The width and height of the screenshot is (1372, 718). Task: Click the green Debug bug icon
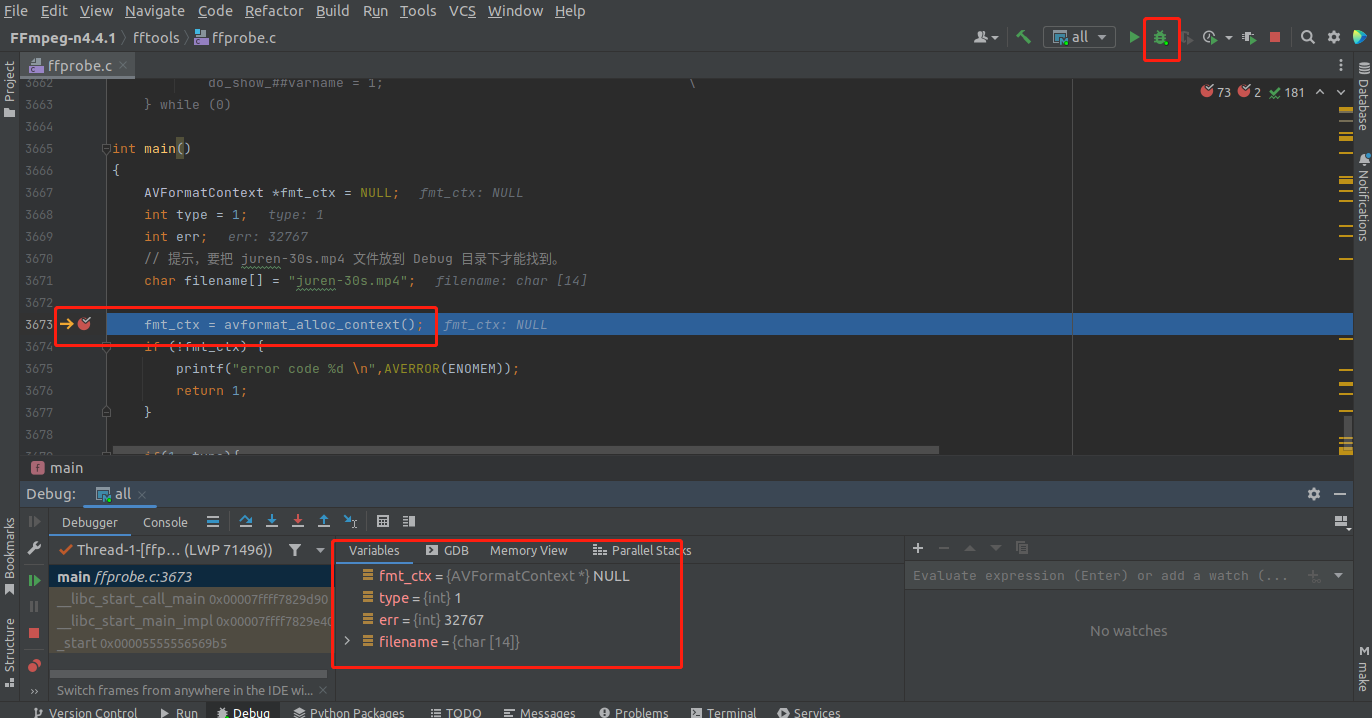pyautogui.click(x=1160, y=37)
